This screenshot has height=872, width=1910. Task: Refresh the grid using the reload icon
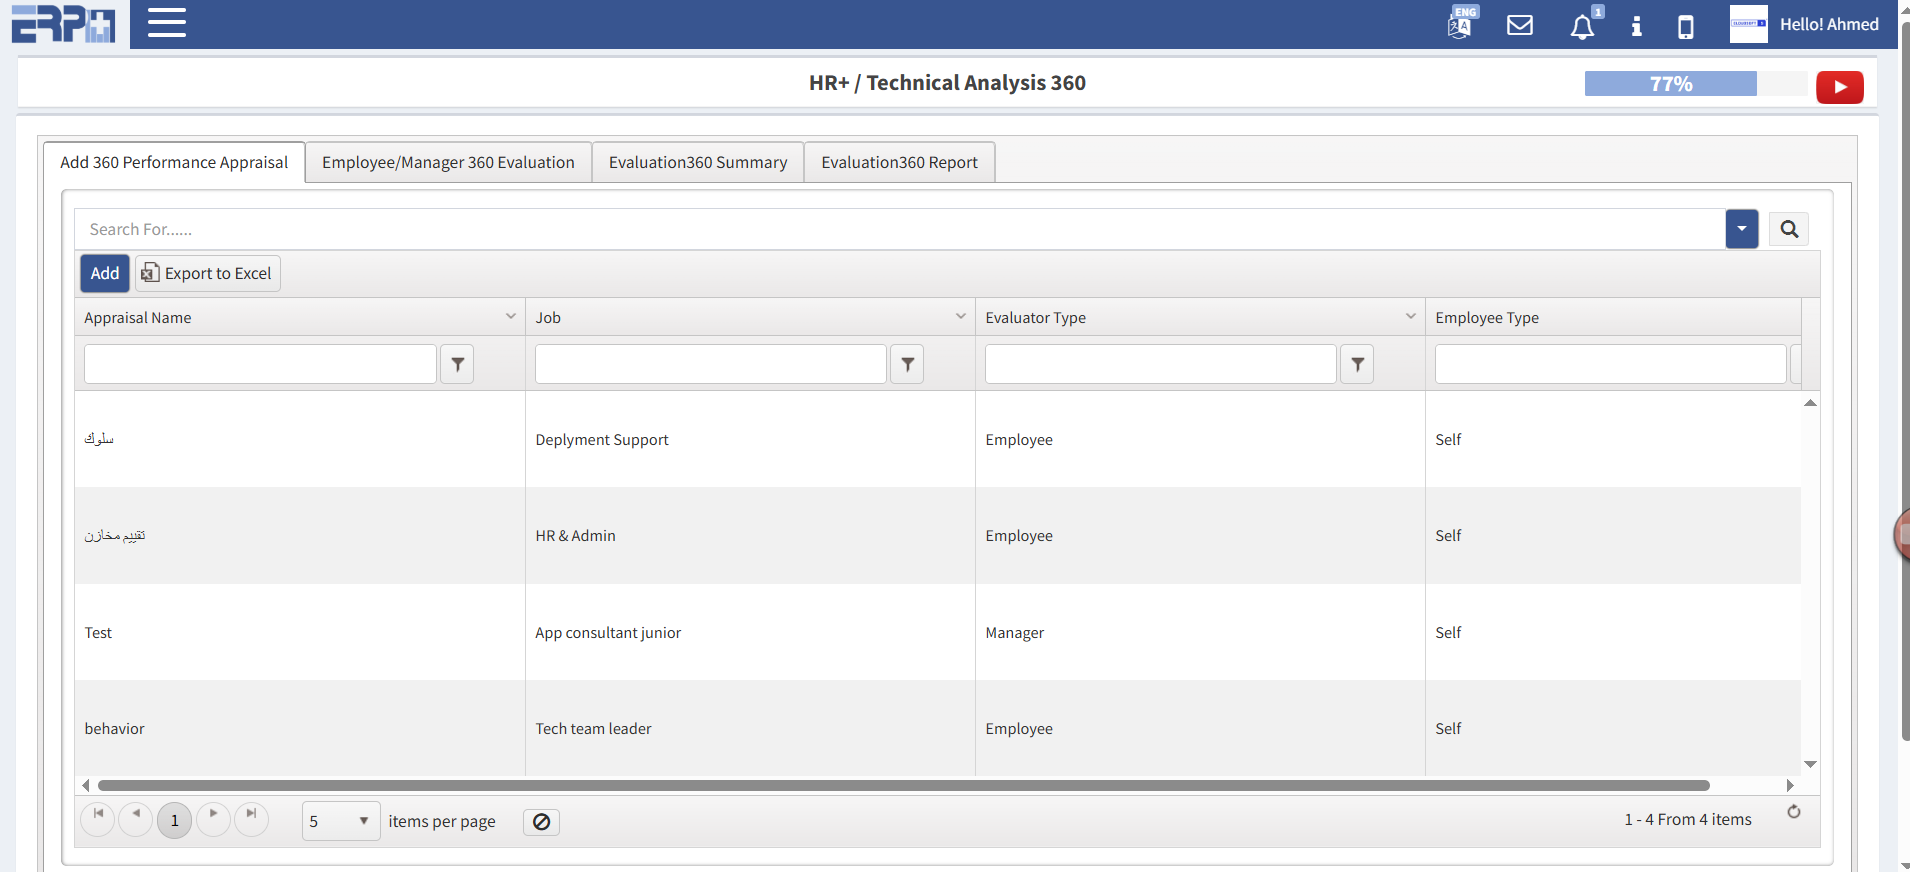pos(1793,812)
